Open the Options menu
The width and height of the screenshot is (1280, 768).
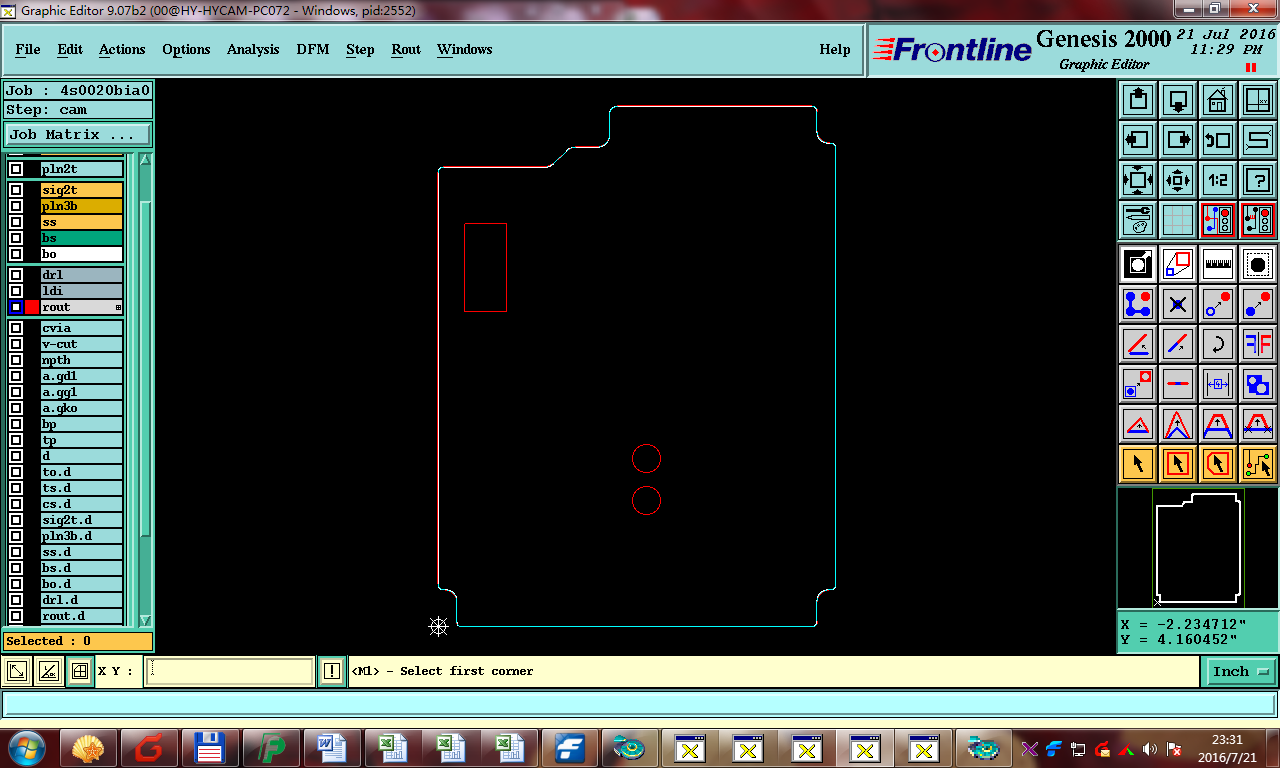186,49
